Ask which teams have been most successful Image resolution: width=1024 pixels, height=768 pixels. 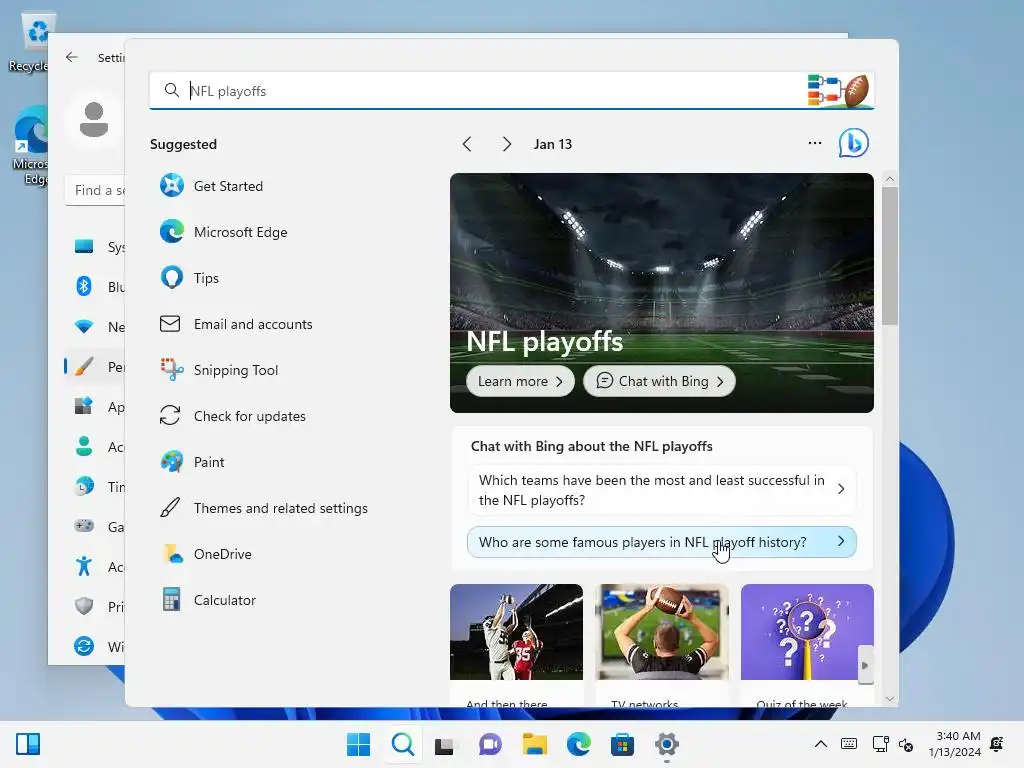pyautogui.click(x=662, y=490)
